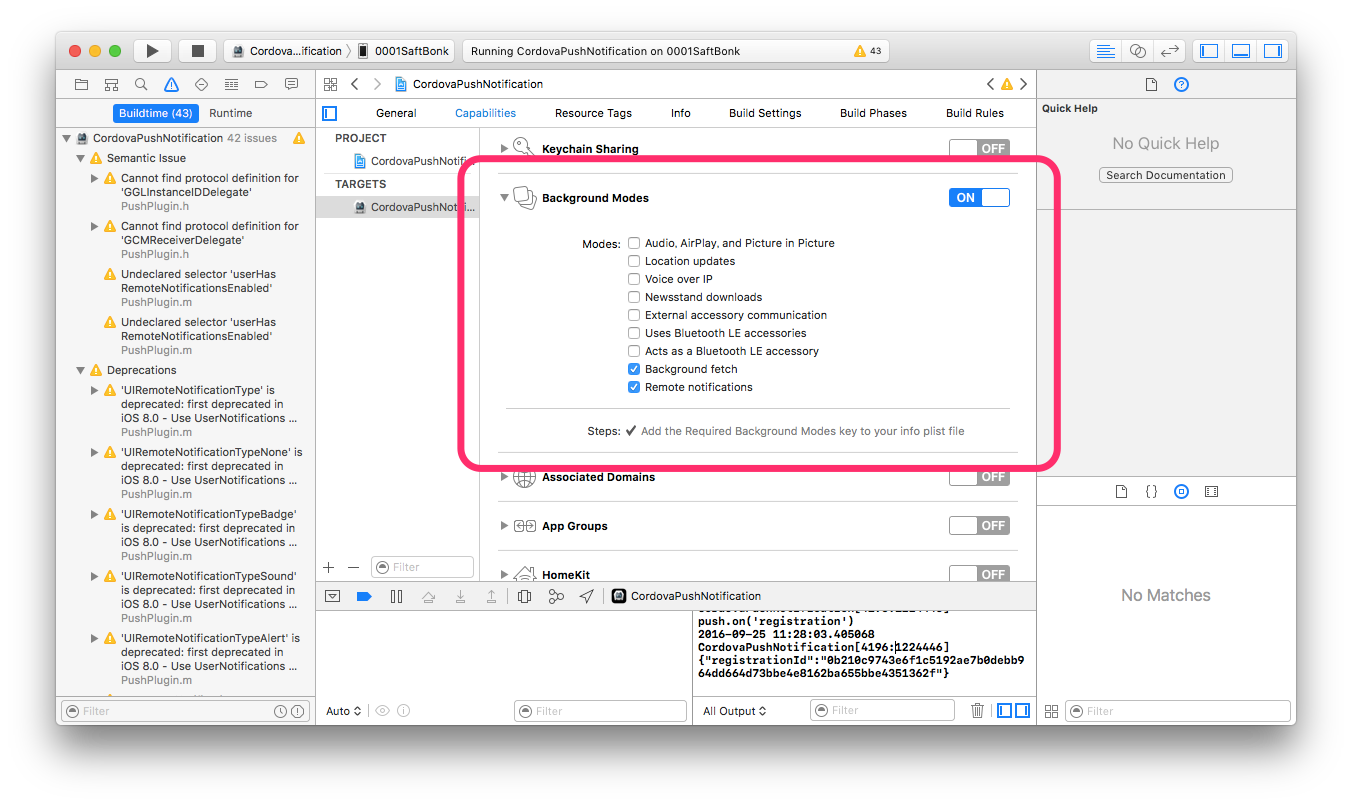Collapse the Deprecations group
Viewport: 1352px width, 805px height.
click(x=81, y=370)
